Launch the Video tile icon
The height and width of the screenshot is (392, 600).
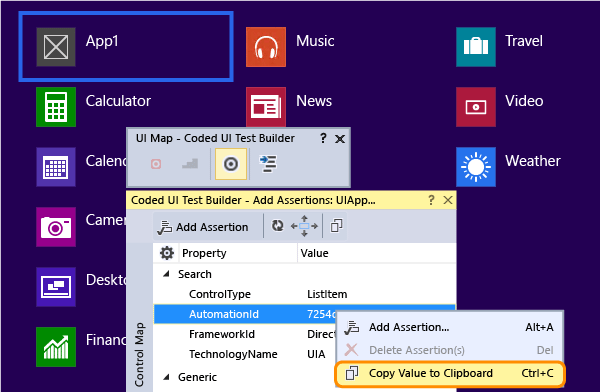pyautogui.click(x=476, y=107)
